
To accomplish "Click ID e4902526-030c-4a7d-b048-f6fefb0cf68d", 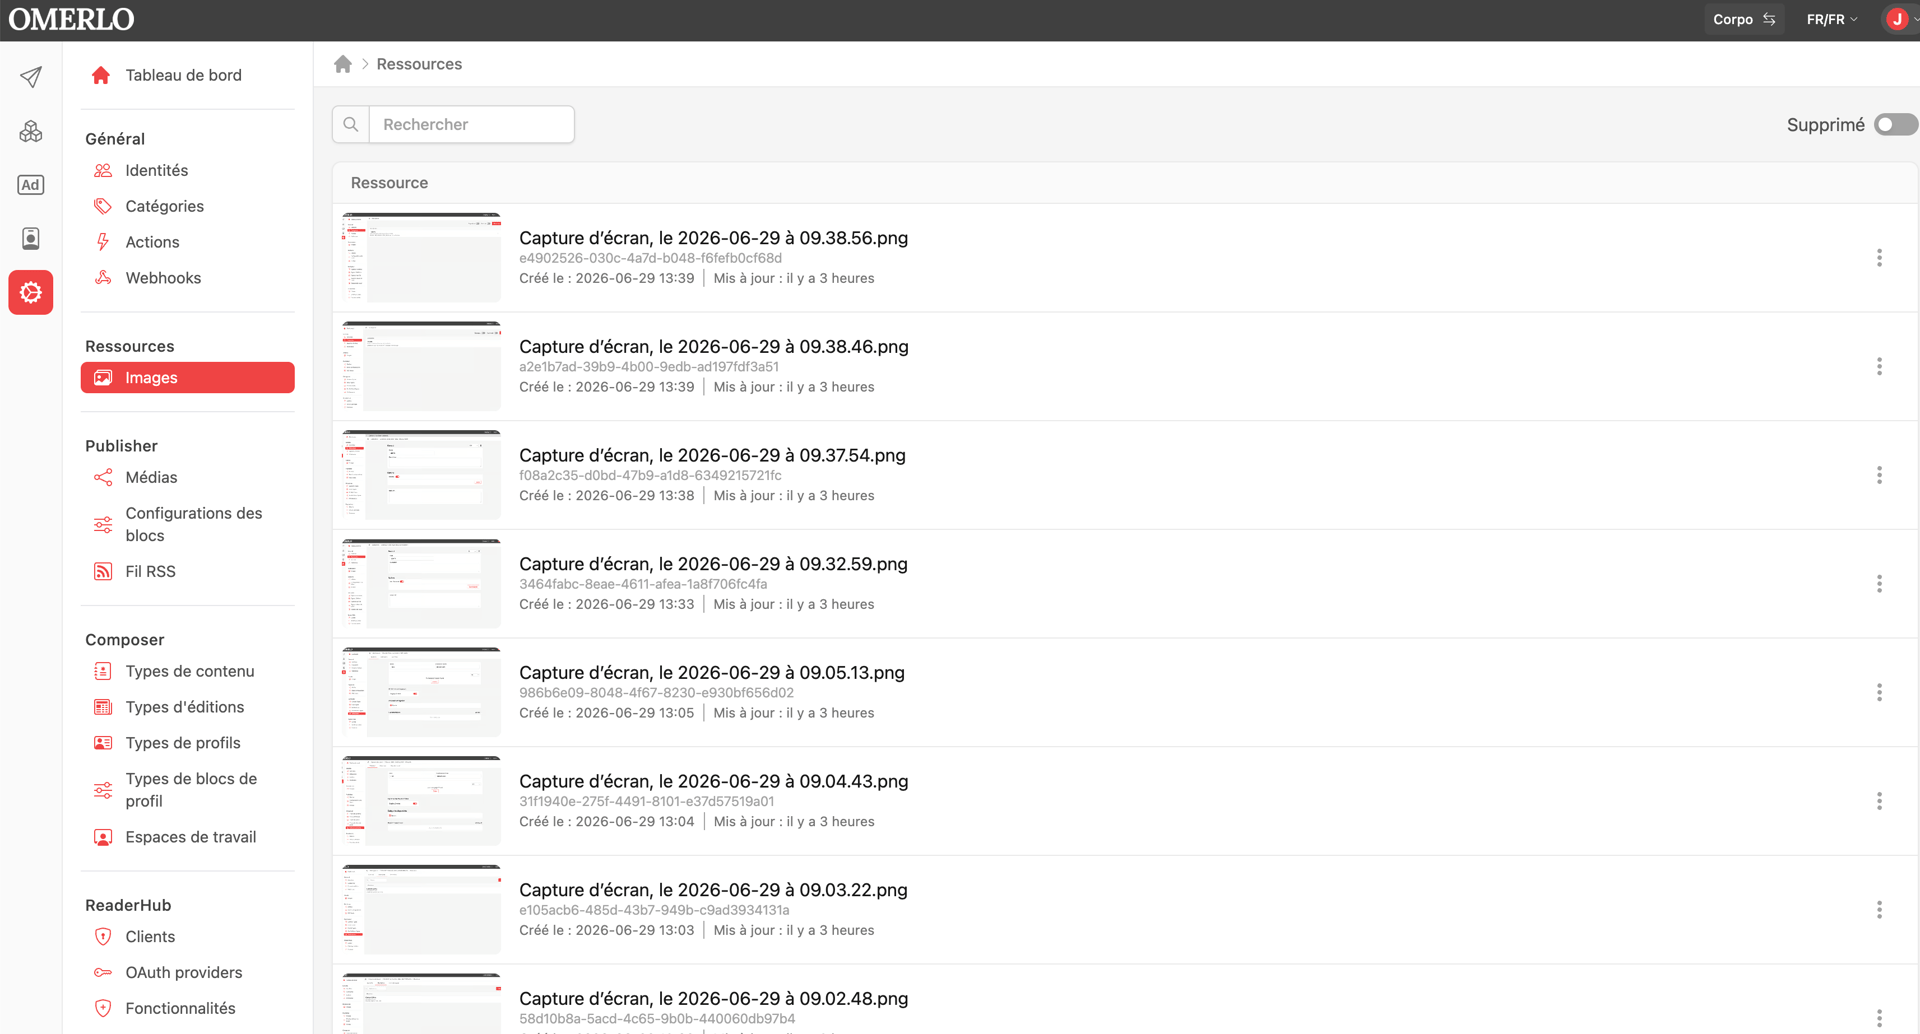I will pos(650,258).
